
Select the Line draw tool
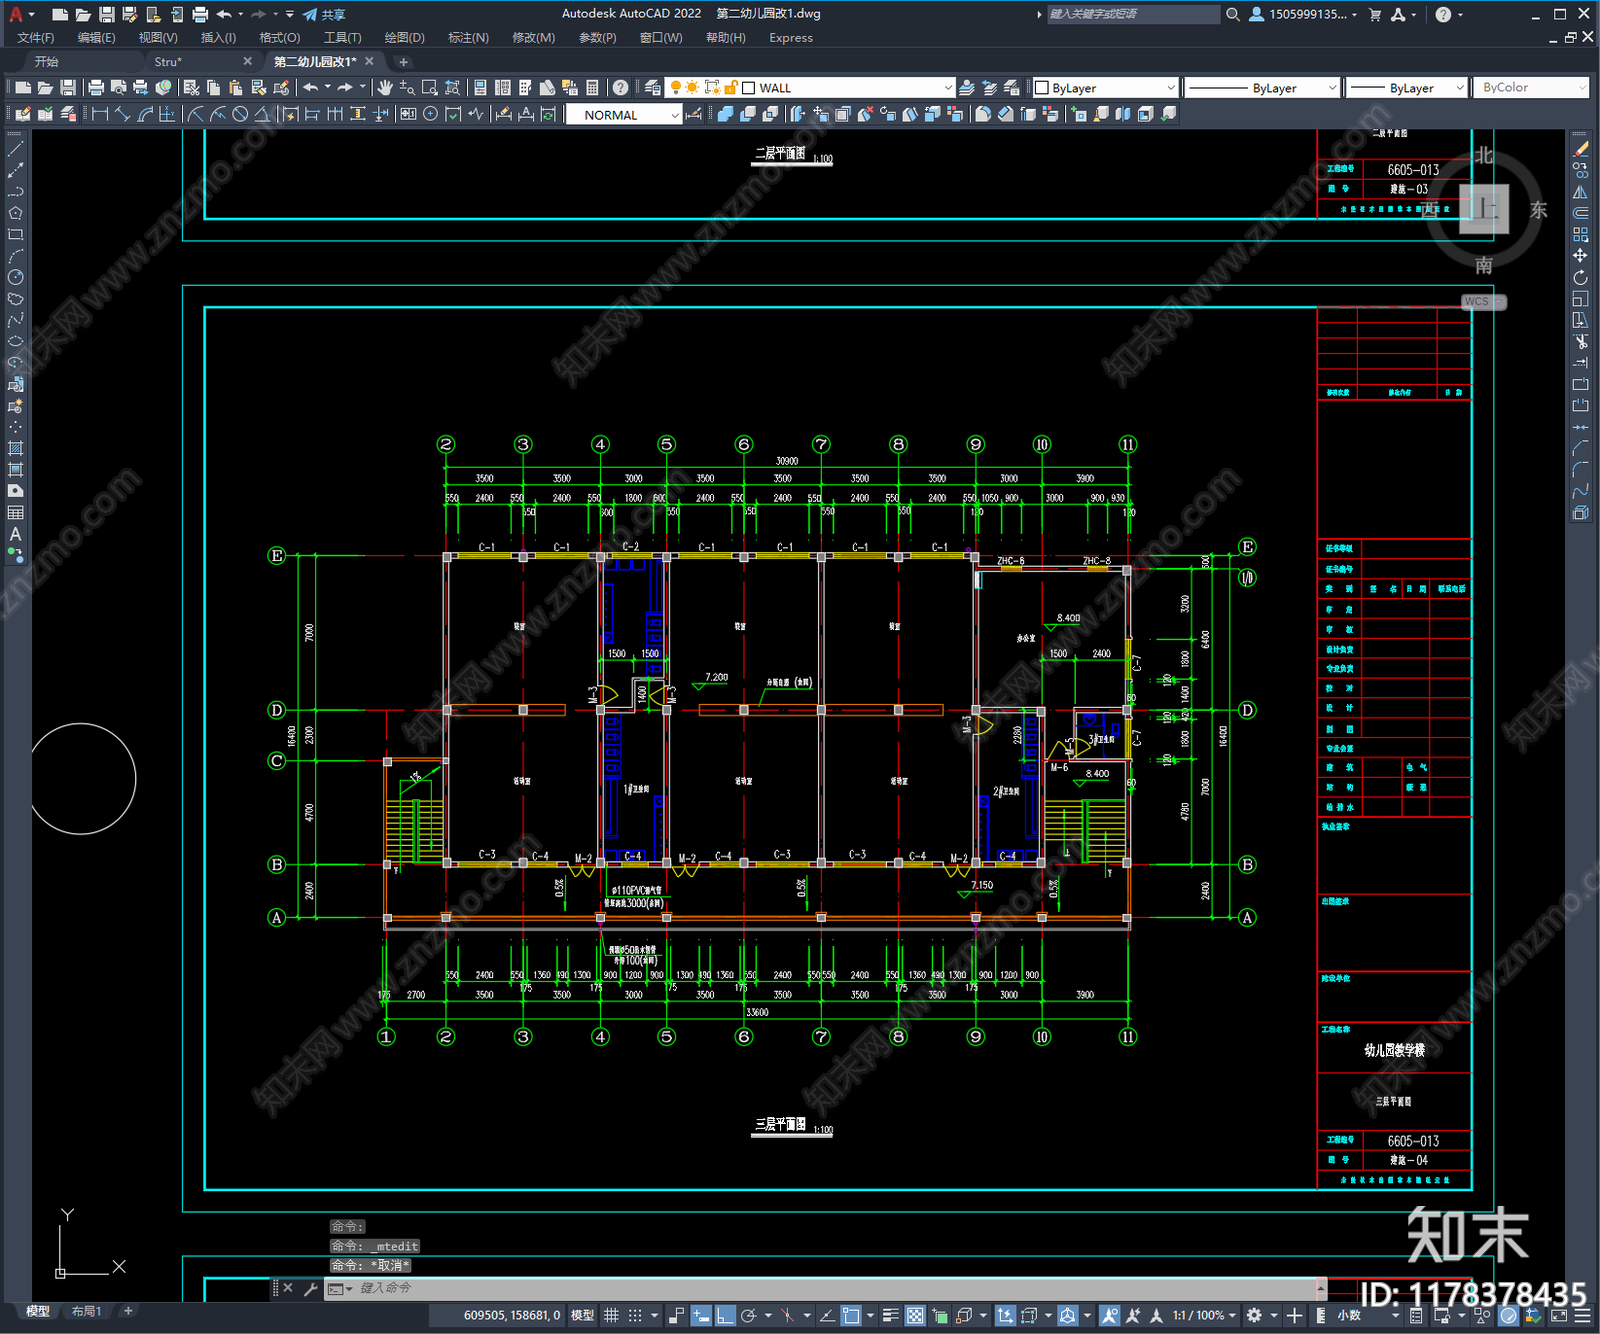pos(15,149)
